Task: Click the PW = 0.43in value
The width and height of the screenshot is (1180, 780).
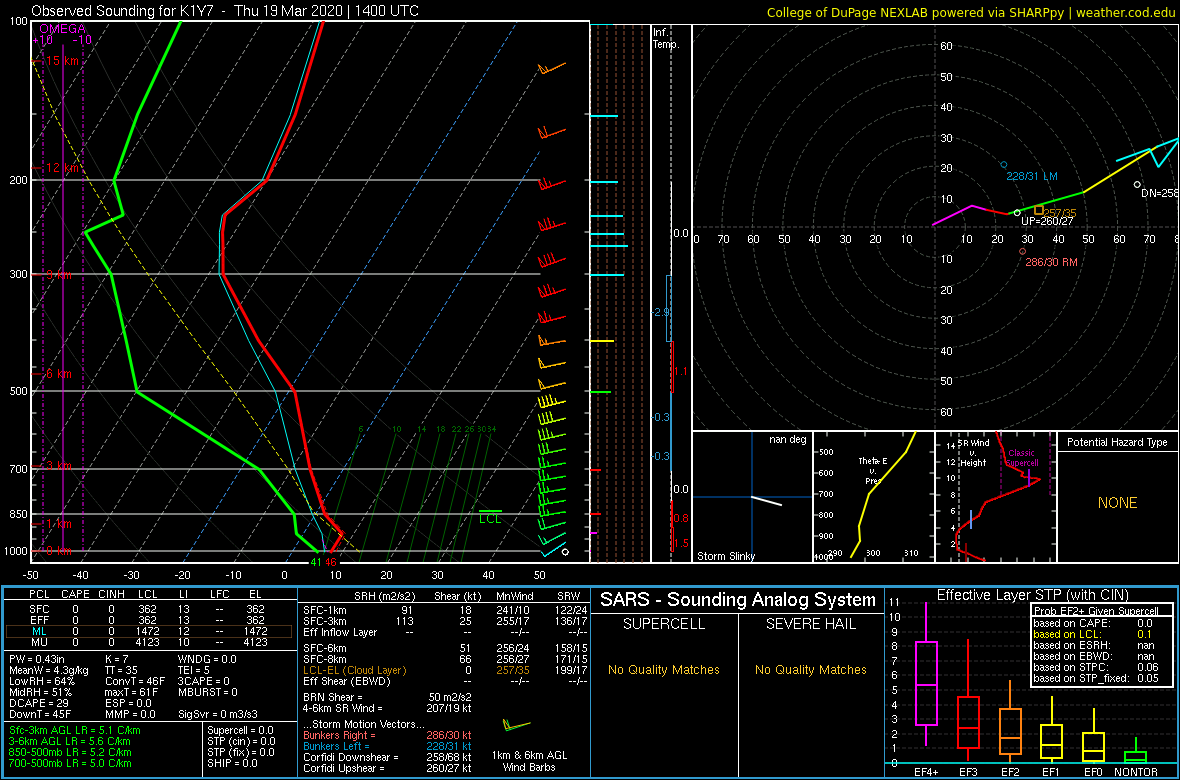Action: [39, 660]
